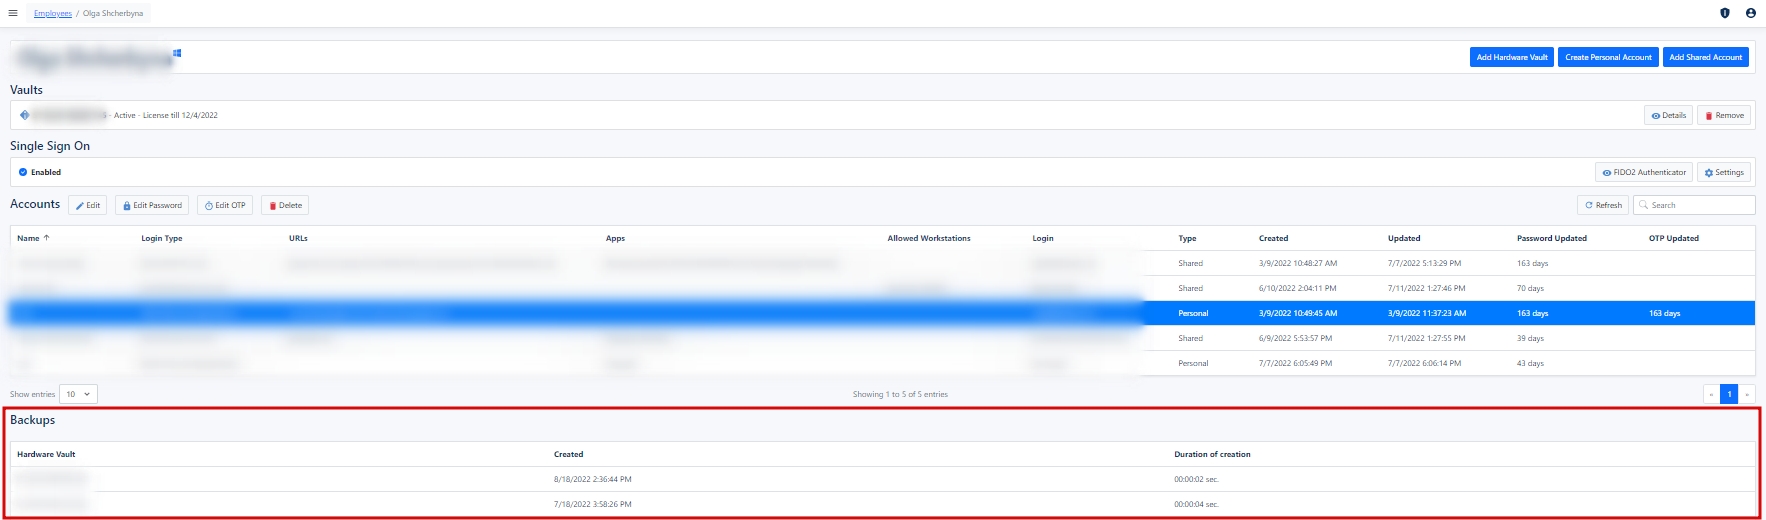1766x520 pixels.
Task: Remove the vault using trash button
Action: point(1723,115)
